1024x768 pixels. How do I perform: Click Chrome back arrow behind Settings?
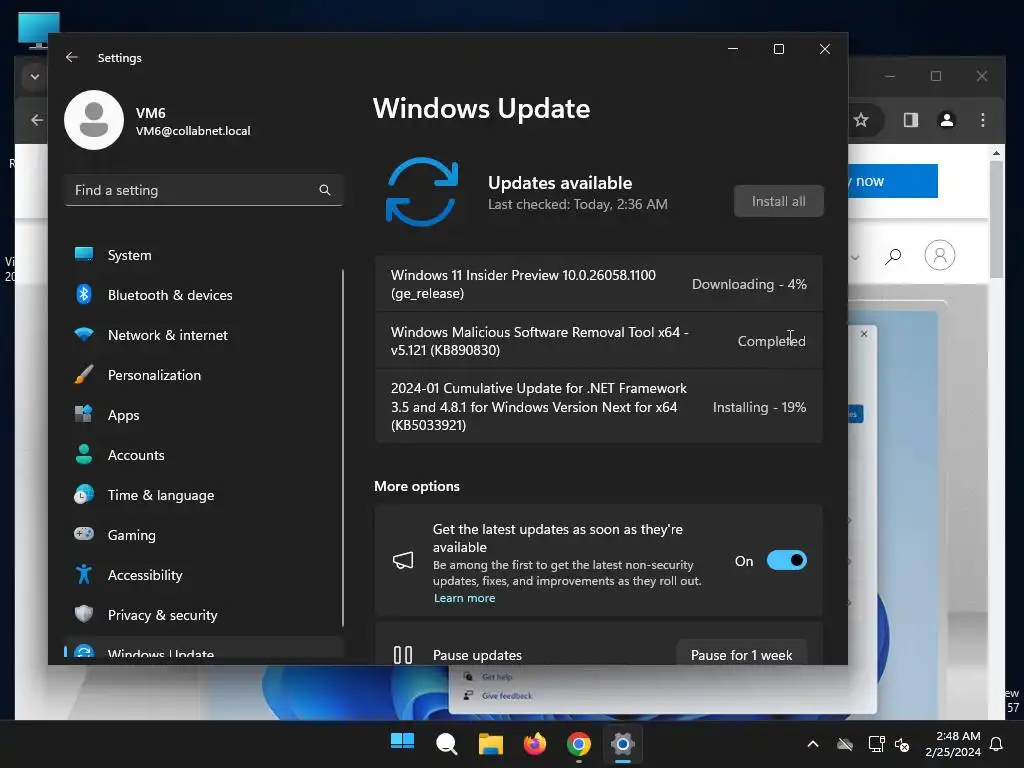[x=37, y=120]
